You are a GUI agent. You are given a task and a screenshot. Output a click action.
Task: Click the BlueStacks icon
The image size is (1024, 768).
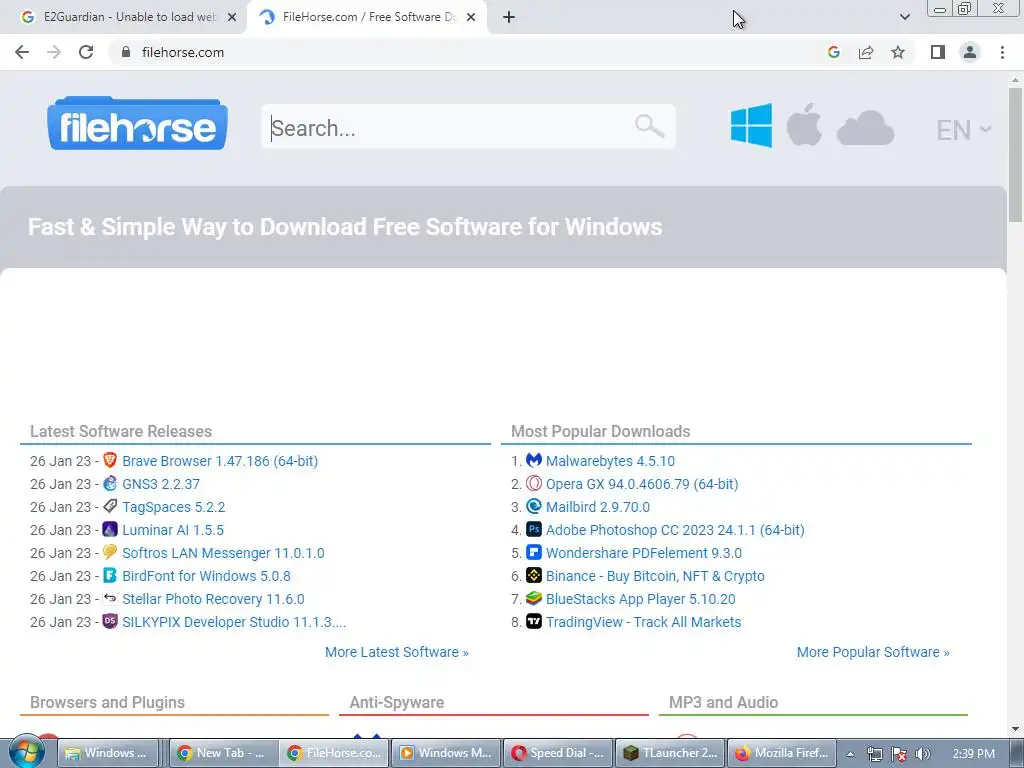coord(534,598)
